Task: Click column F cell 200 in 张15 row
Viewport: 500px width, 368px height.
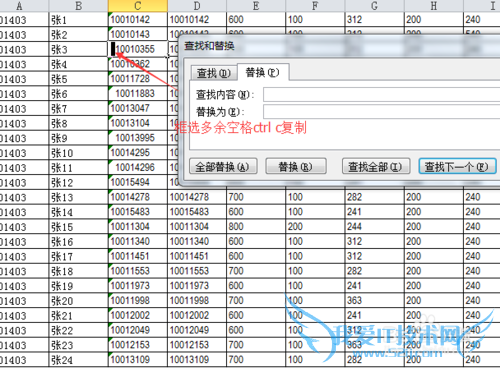Action: coord(315,227)
